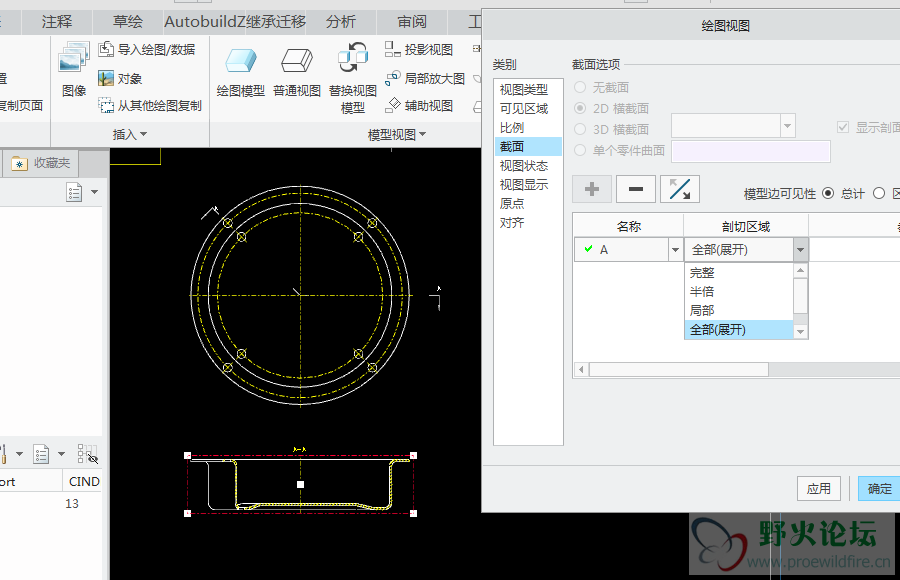The image size is (900, 580).
Task: Choose Half (半倍) in the dropdown list
Action: (x=739, y=292)
